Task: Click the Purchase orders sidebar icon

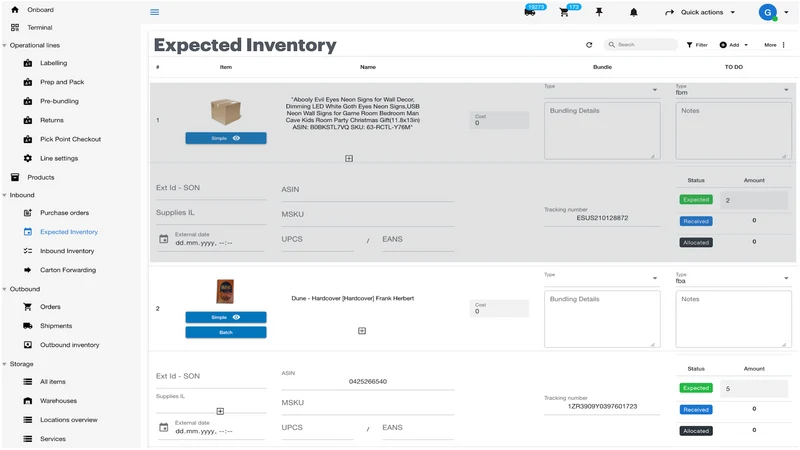Action: tap(28, 213)
